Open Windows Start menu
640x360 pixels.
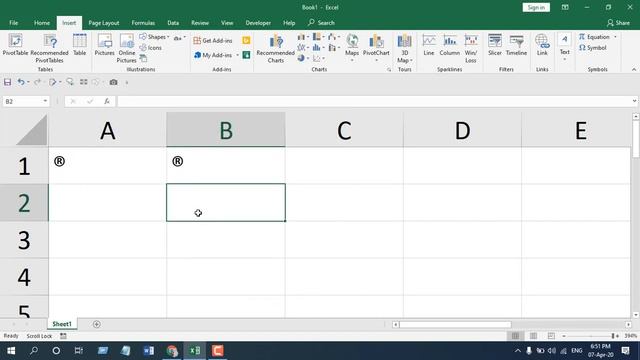pyautogui.click(x=11, y=351)
